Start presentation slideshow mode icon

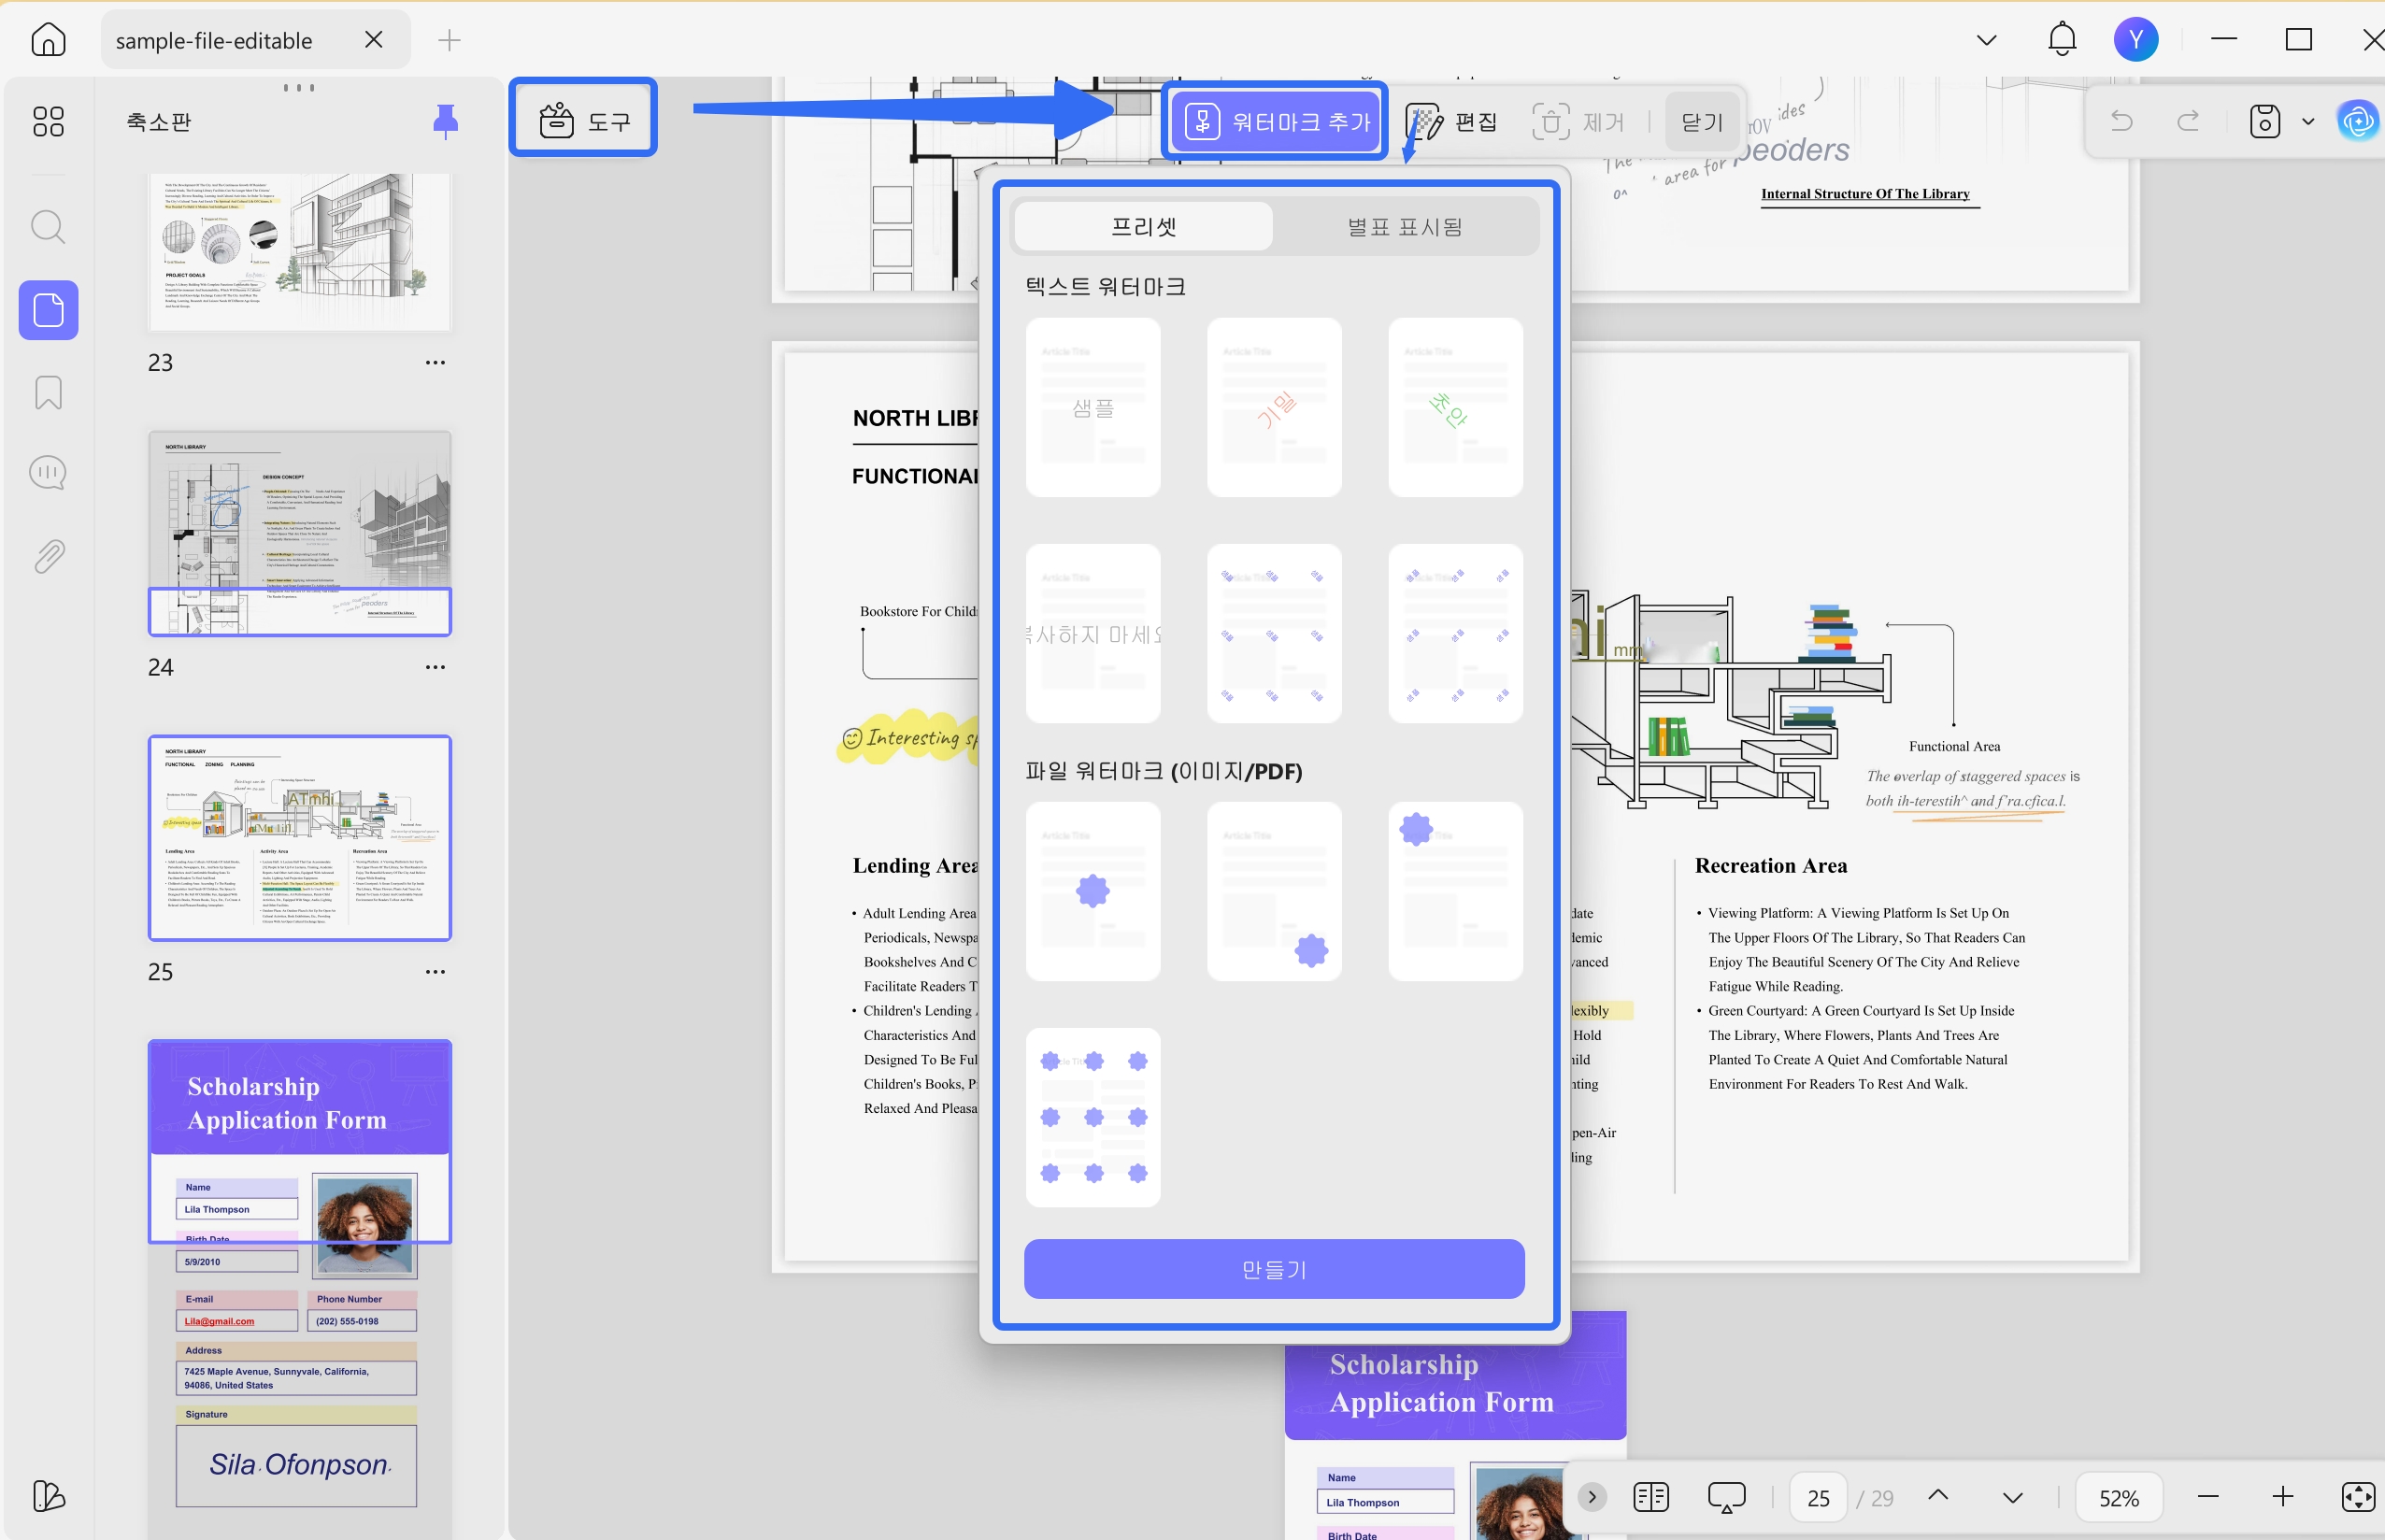pyautogui.click(x=1726, y=1497)
